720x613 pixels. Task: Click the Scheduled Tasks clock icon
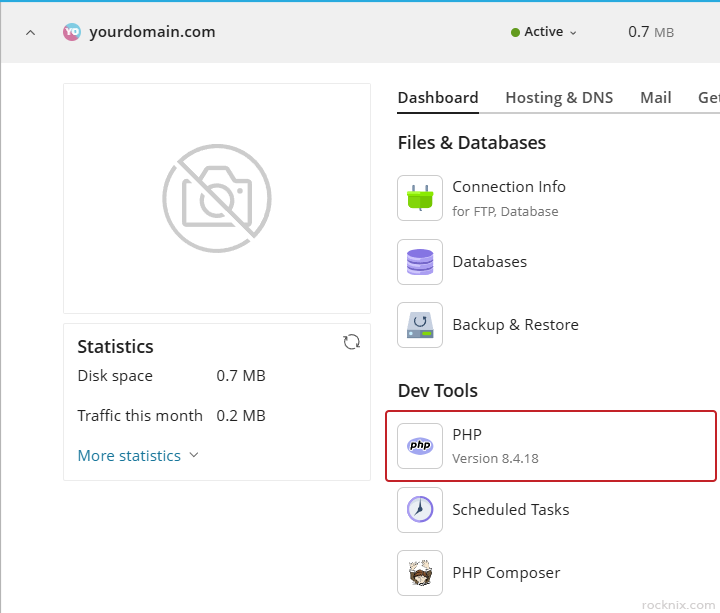click(x=420, y=510)
